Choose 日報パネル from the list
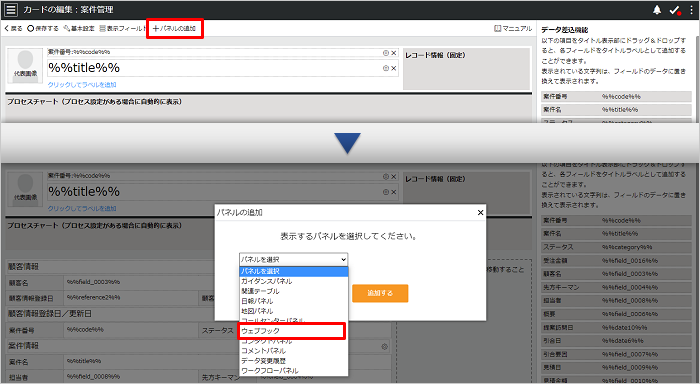This screenshot has width=700, height=384. click(293, 301)
